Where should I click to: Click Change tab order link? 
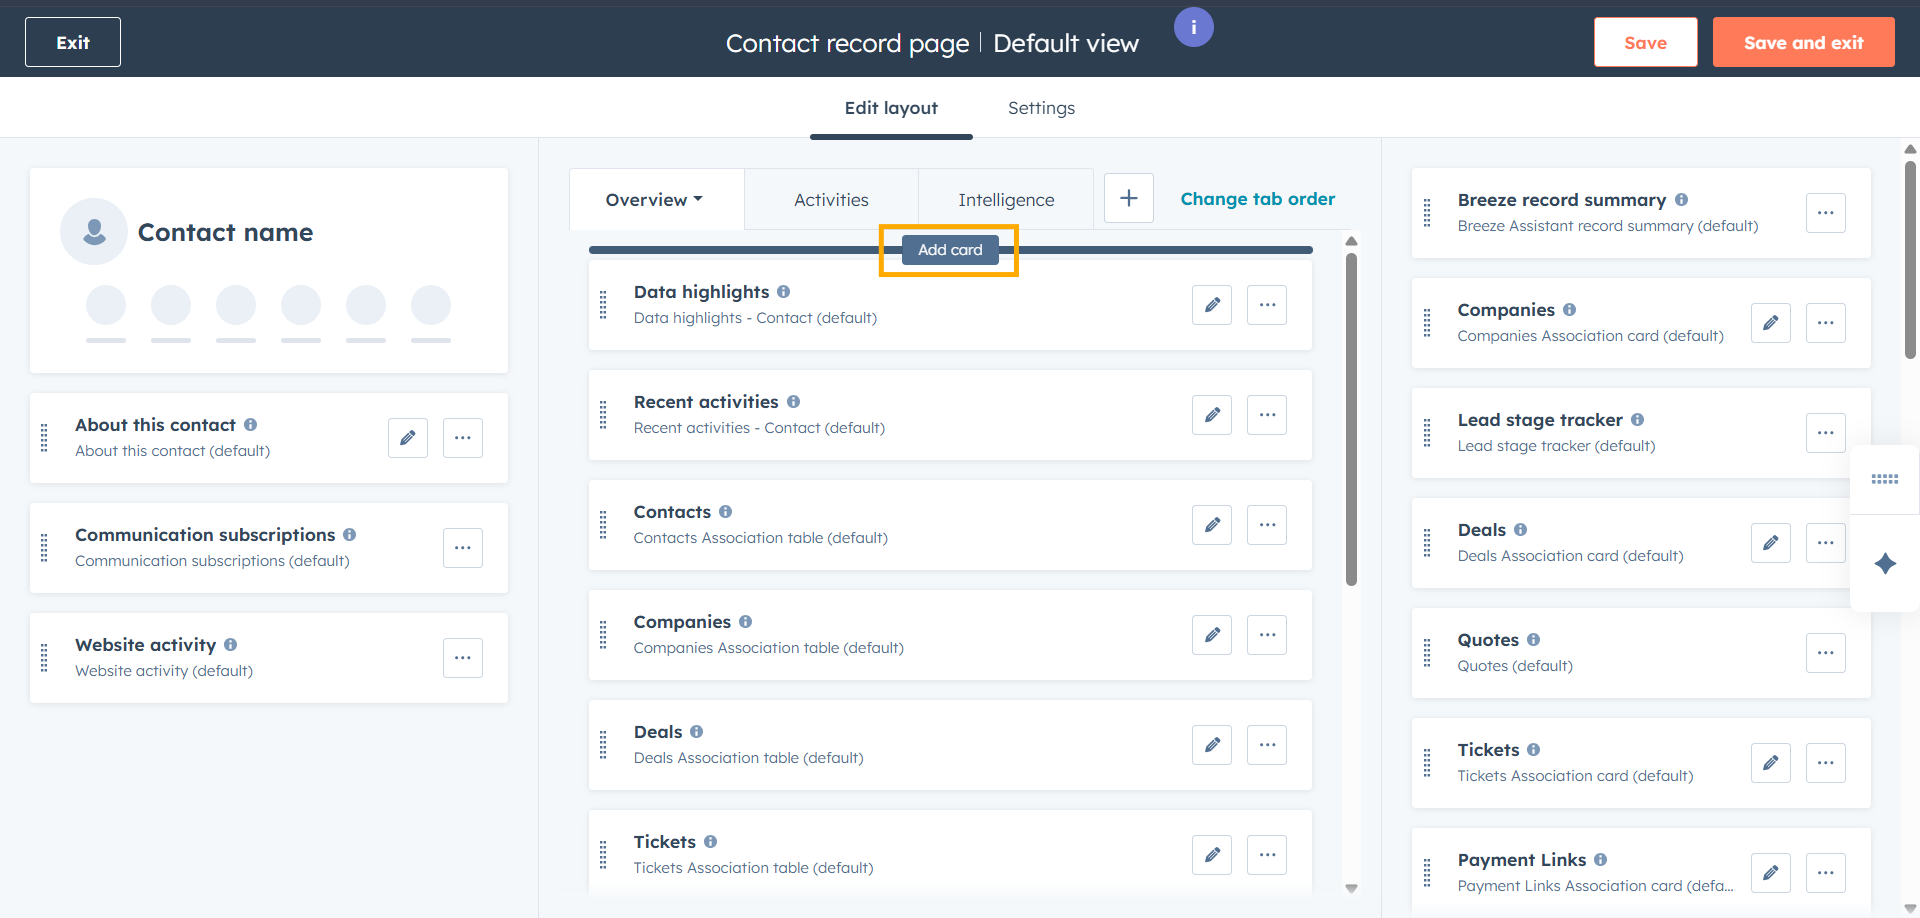[1257, 199]
